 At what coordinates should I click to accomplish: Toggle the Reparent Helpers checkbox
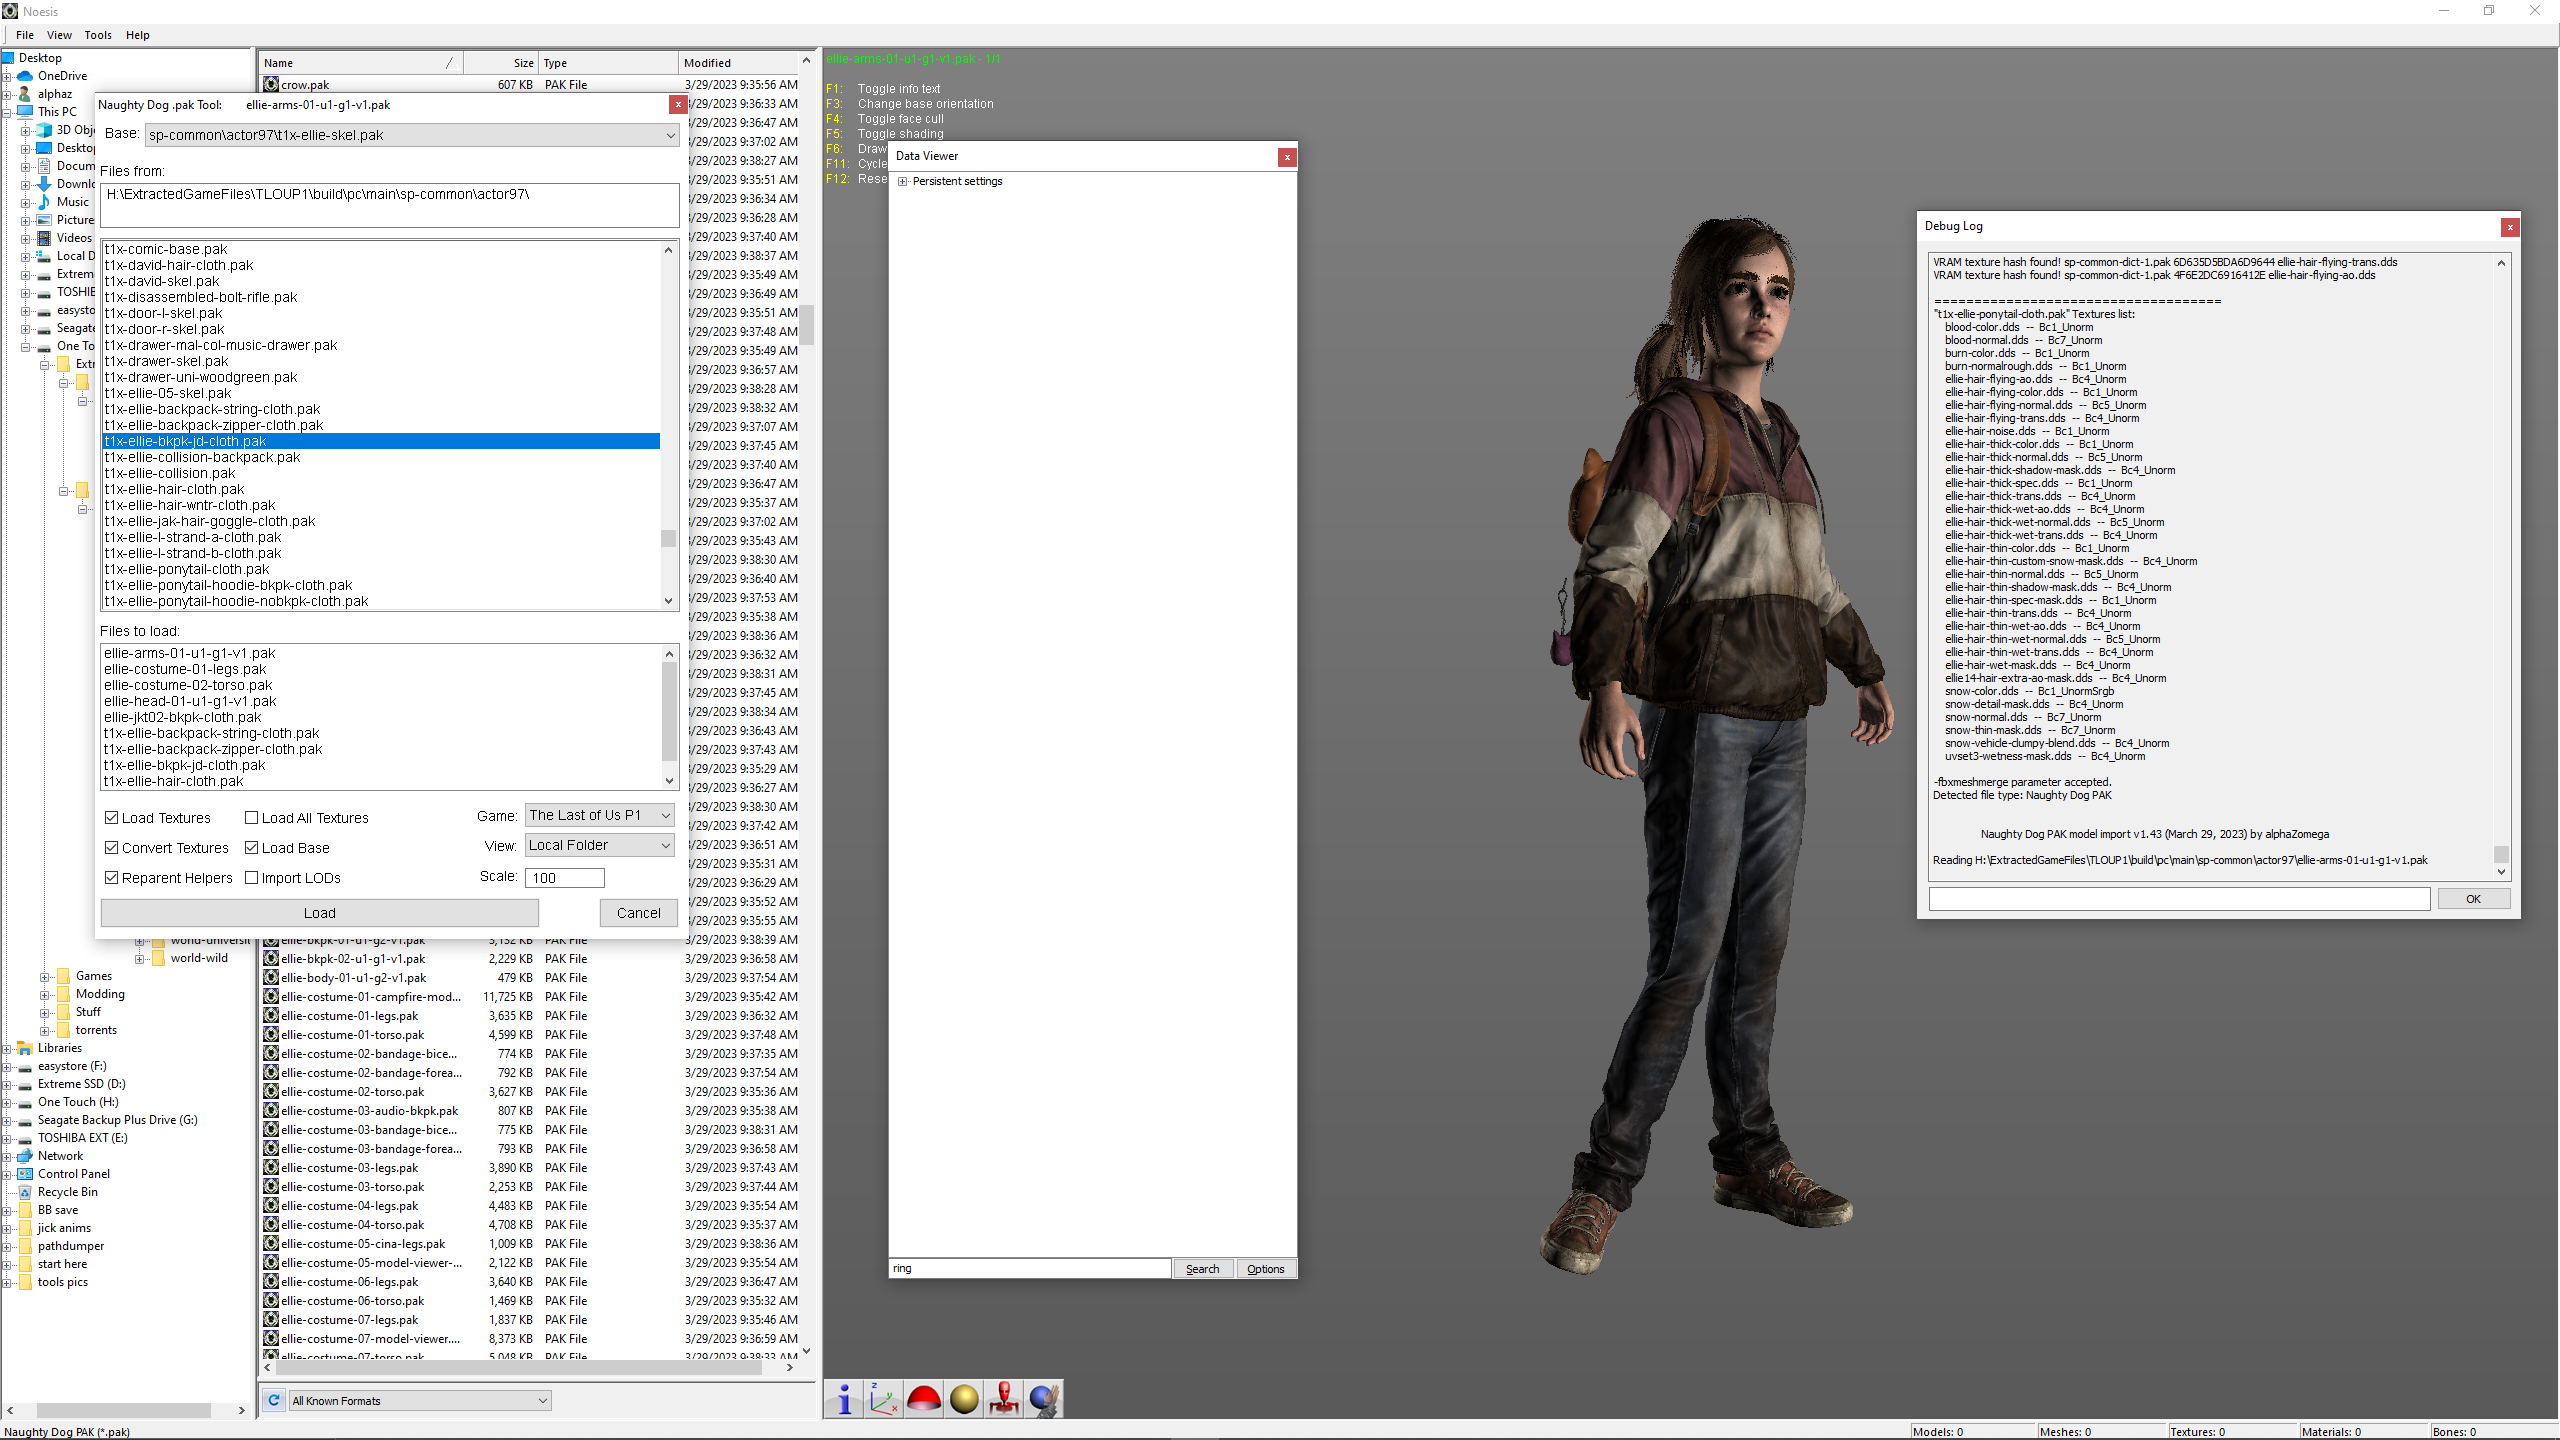pyautogui.click(x=112, y=878)
